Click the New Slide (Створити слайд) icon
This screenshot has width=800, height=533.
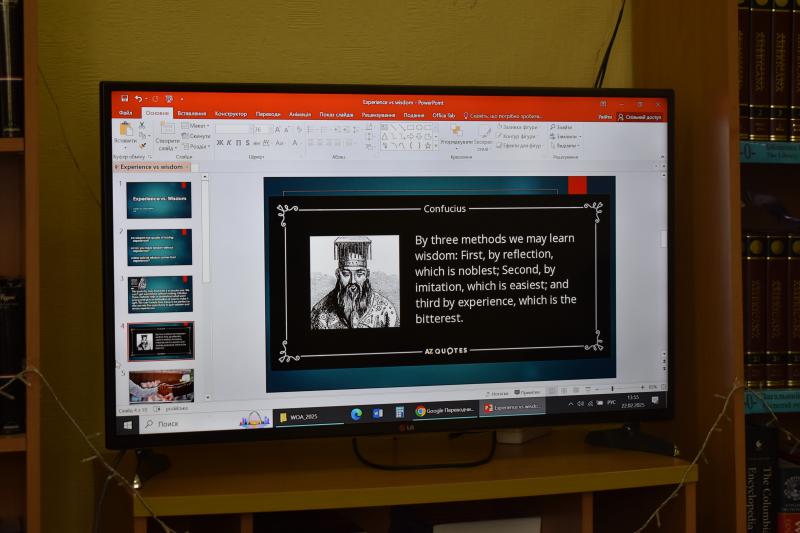[167, 129]
